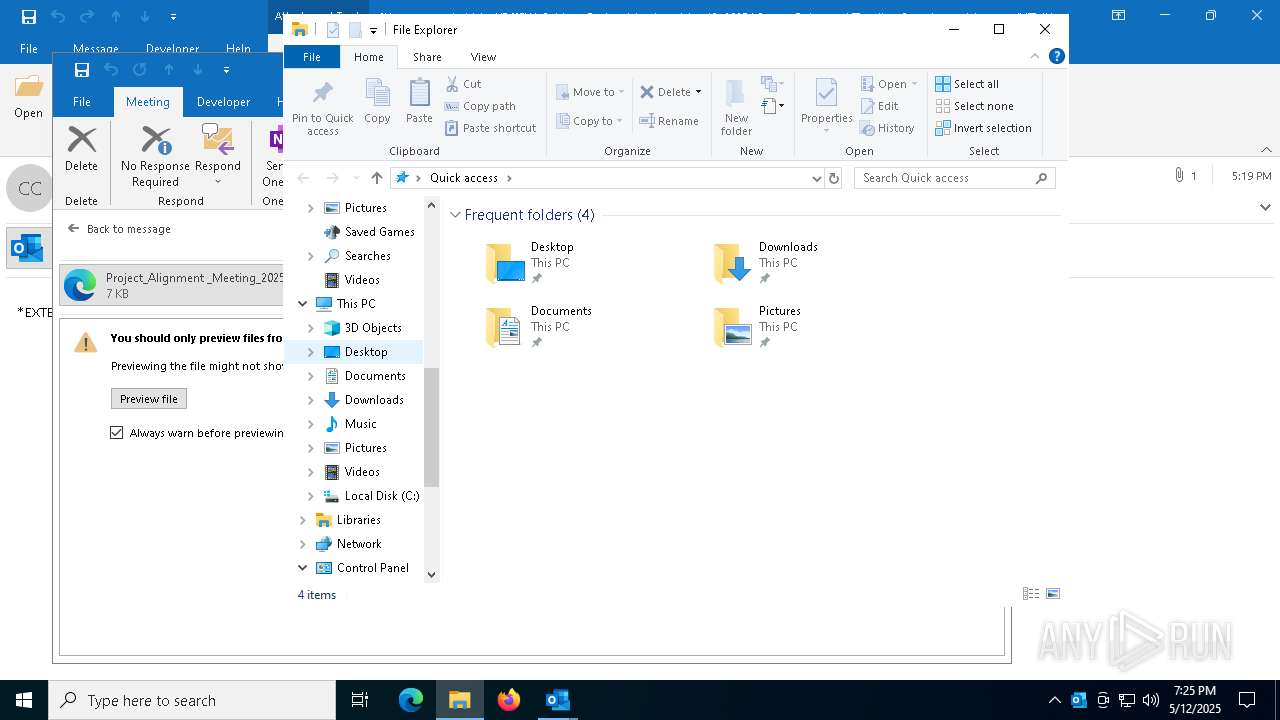Collapse the File Explorer ribbon chevron

(1035, 57)
